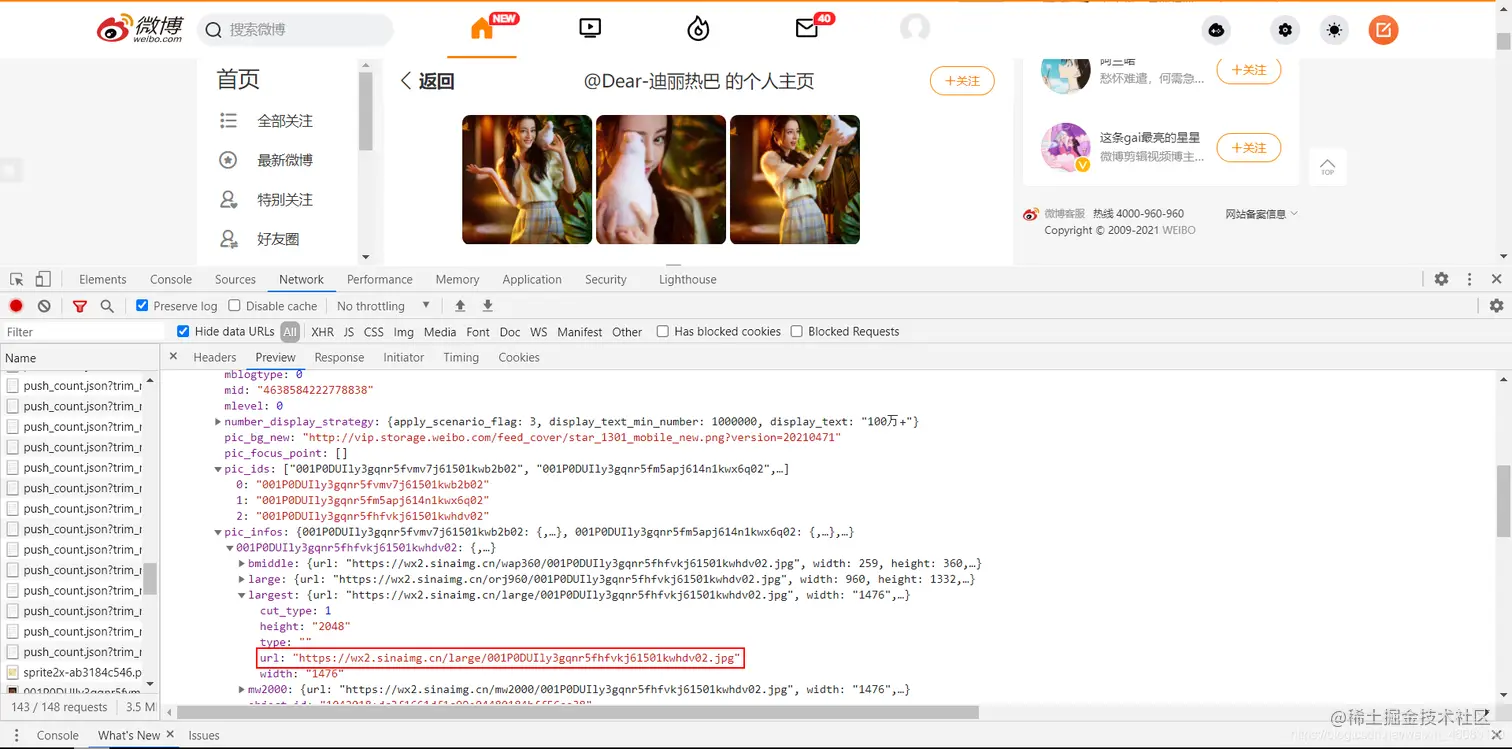Click the Weibo search box
The height and width of the screenshot is (749, 1512).
click(295, 30)
